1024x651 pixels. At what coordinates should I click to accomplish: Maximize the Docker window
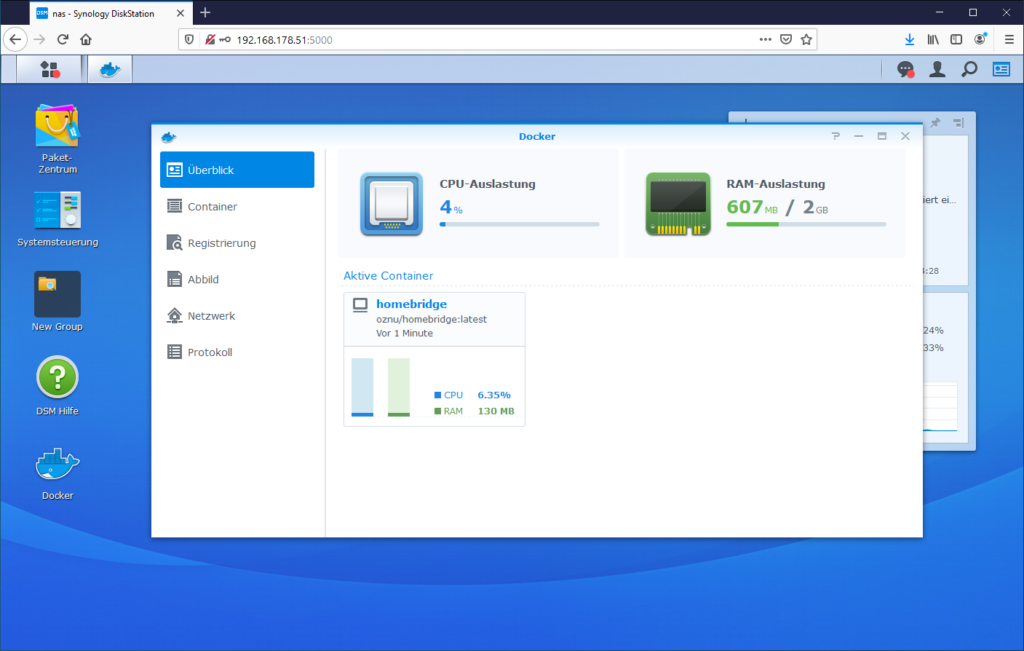pyautogui.click(x=882, y=136)
